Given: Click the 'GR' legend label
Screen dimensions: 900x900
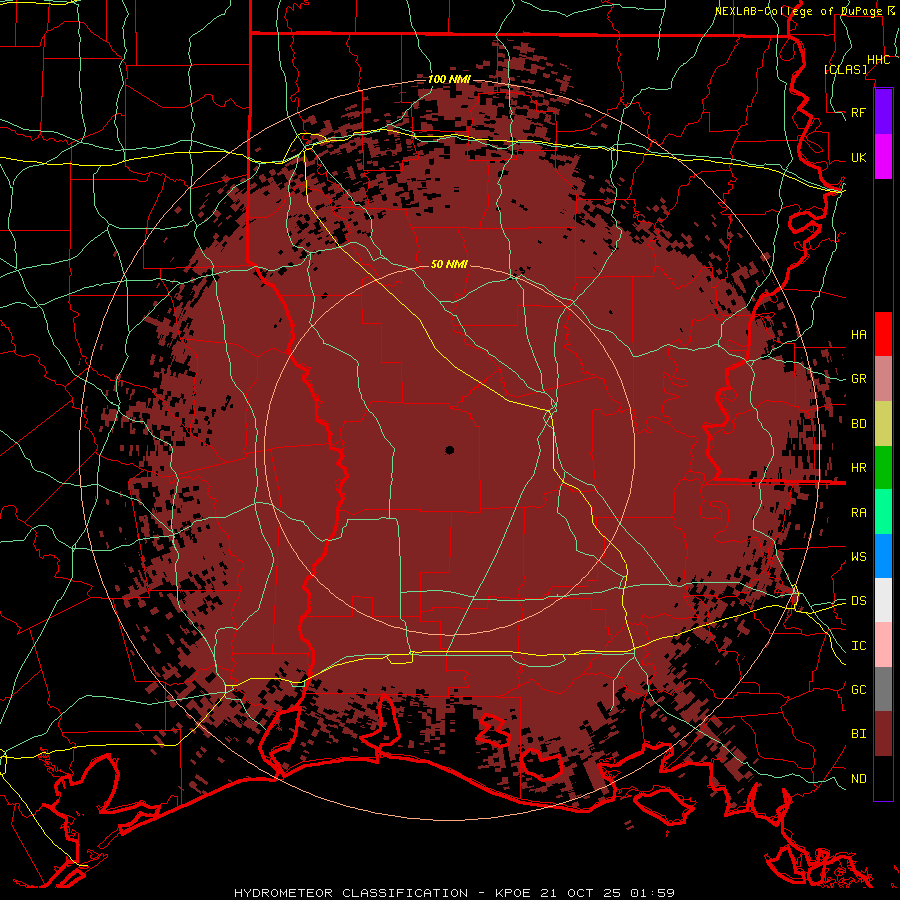Looking at the screenshot, I should [859, 379].
